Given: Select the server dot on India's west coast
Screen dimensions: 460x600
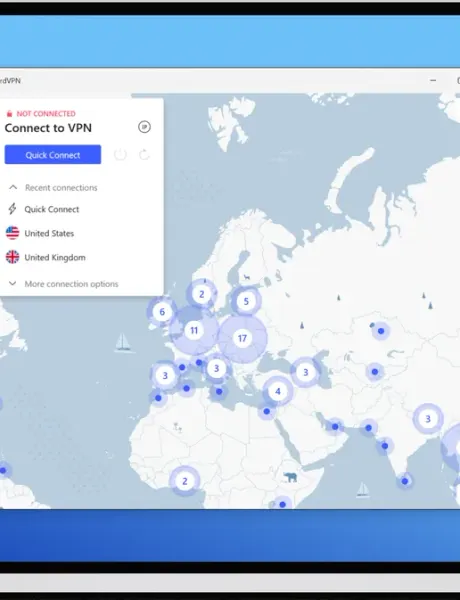Looking at the screenshot, I should (x=385, y=446).
